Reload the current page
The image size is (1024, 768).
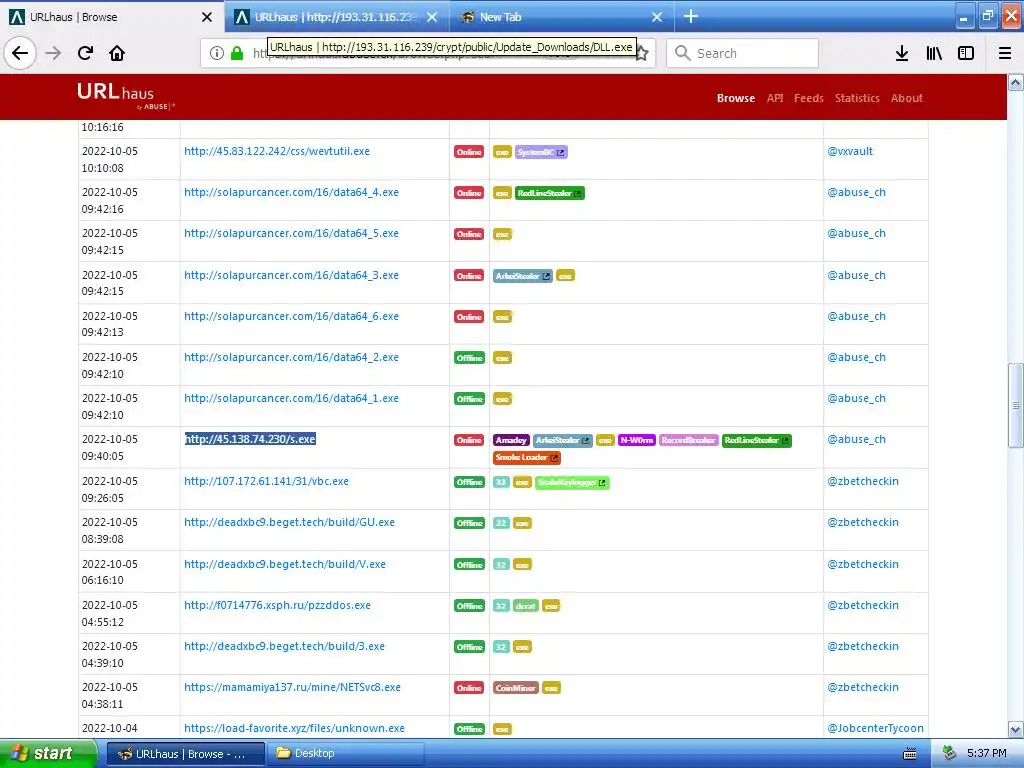pyautogui.click(x=85, y=53)
